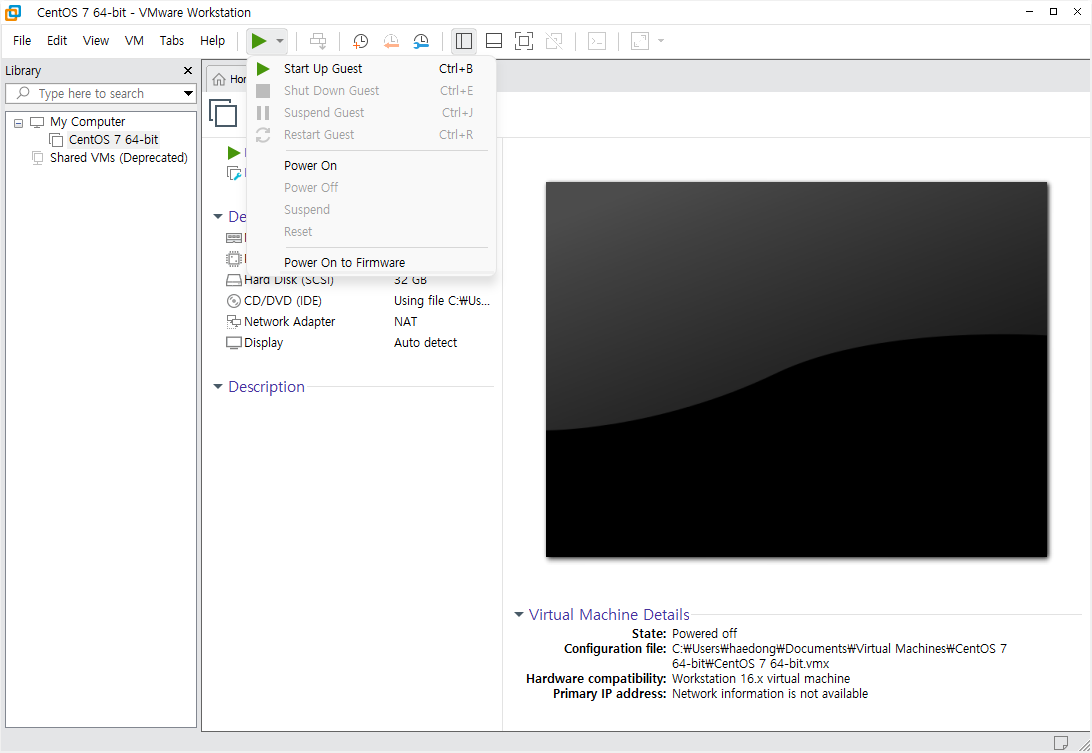
Task: Click the Unity mode toolbar icon
Action: point(554,41)
